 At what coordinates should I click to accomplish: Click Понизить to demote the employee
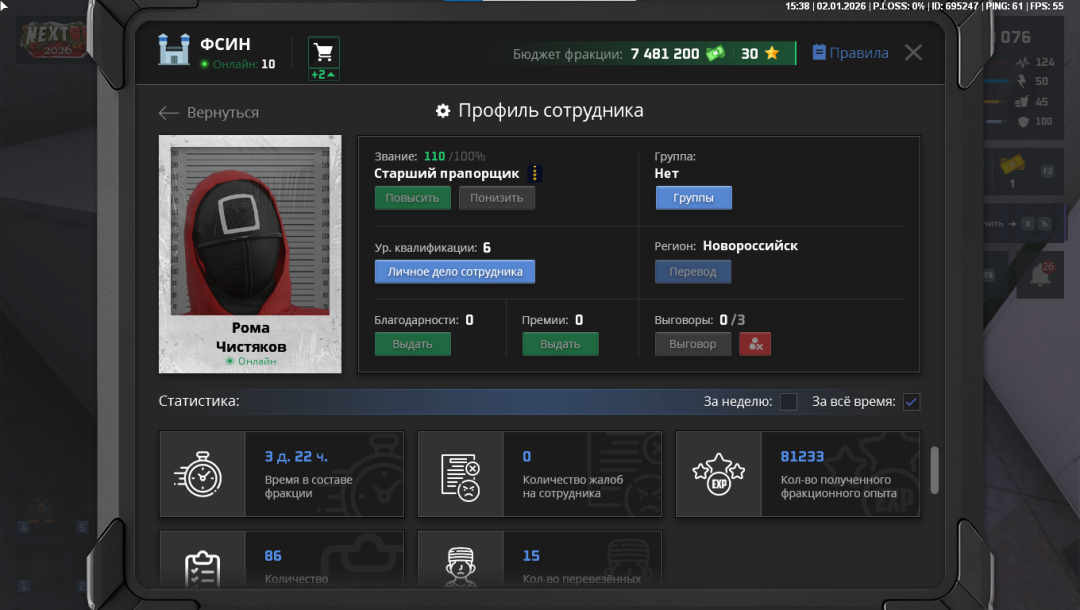point(497,198)
